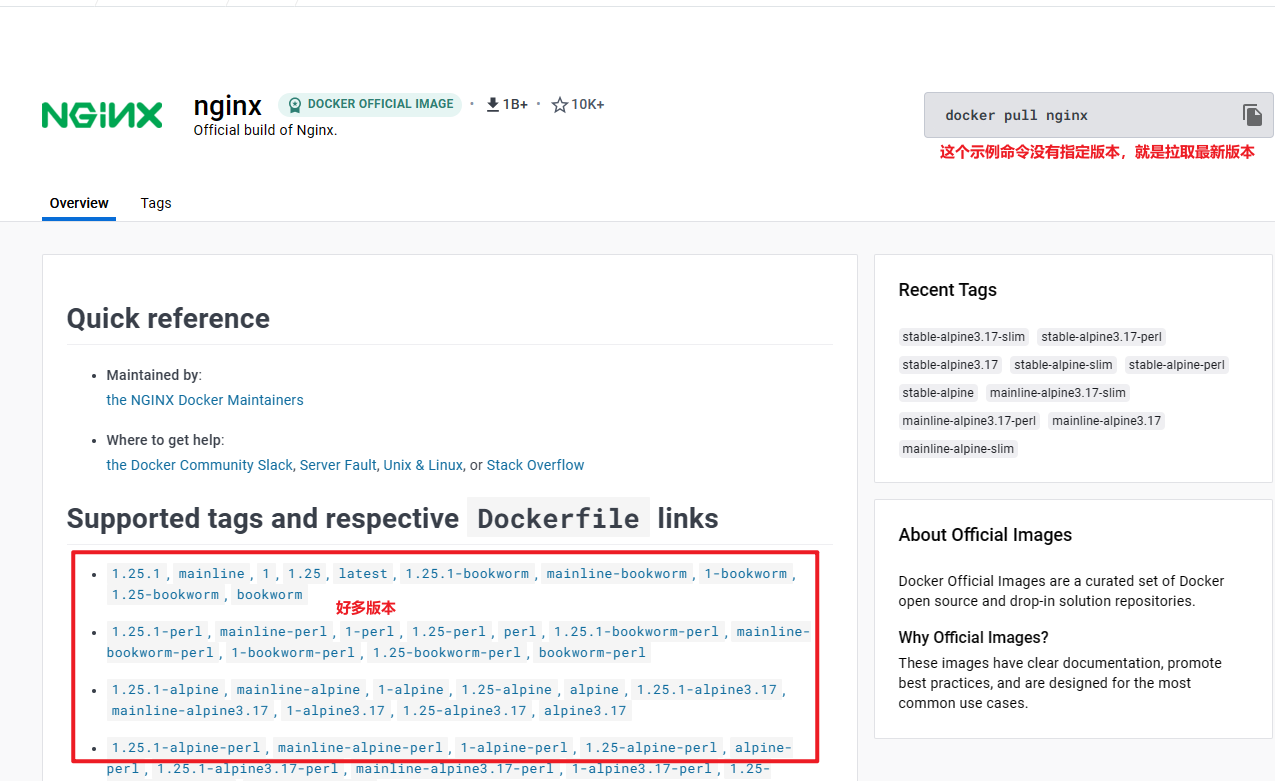1275x781 pixels.
Task: Select the stable-alpine-slim recent tag
Action: coord(1063,365)
